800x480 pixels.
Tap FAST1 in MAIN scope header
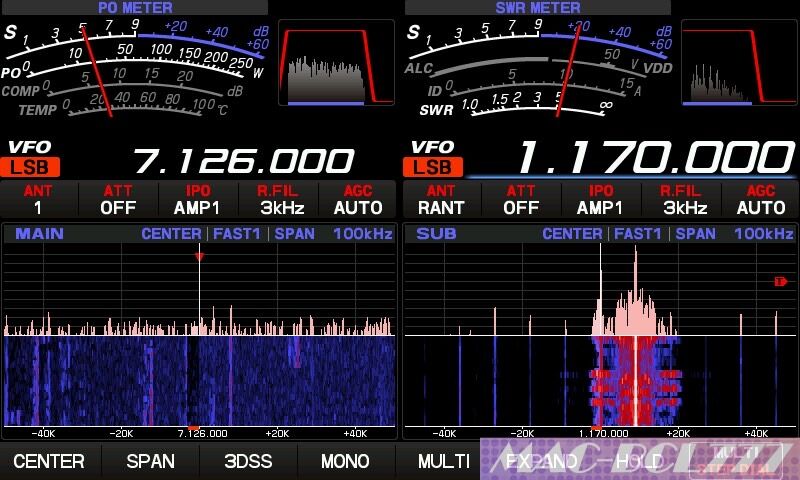tap(237, 234)
